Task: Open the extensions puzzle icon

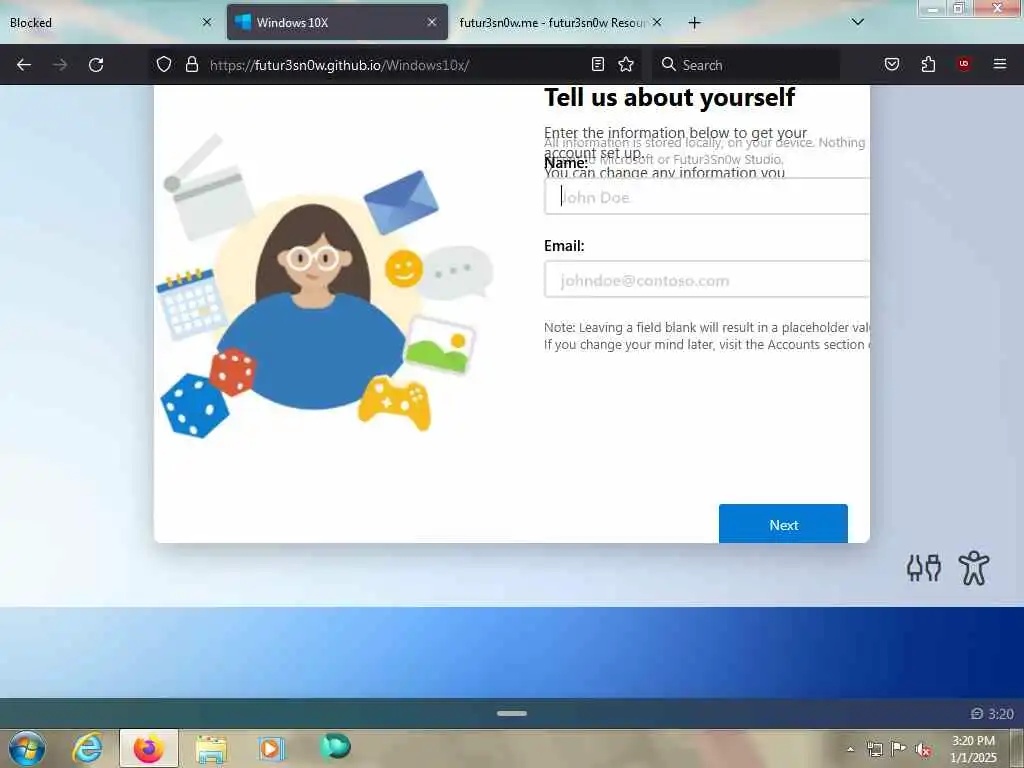Action: click(x=928, y=64)
